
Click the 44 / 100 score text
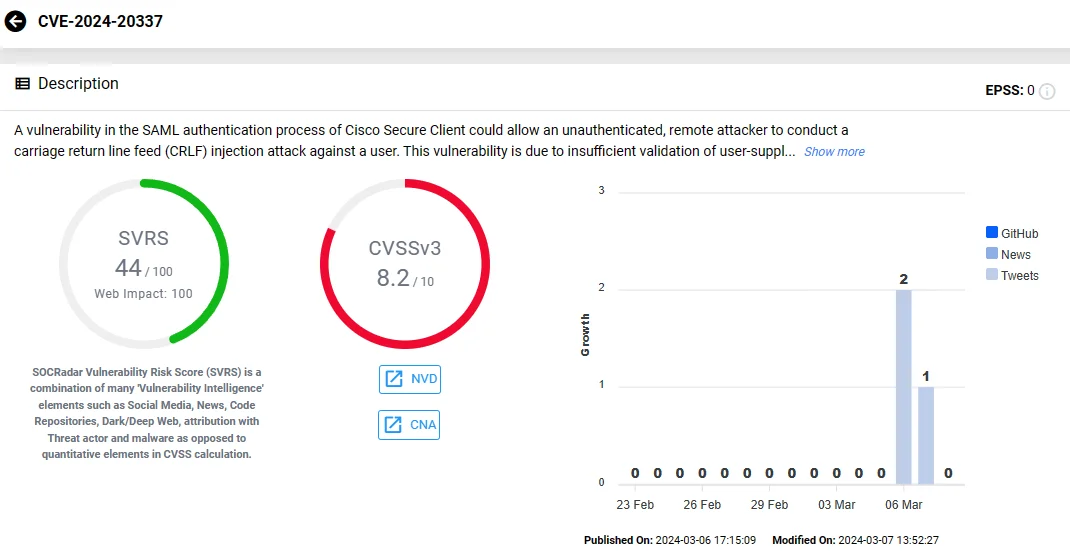[x=143, y=268]
